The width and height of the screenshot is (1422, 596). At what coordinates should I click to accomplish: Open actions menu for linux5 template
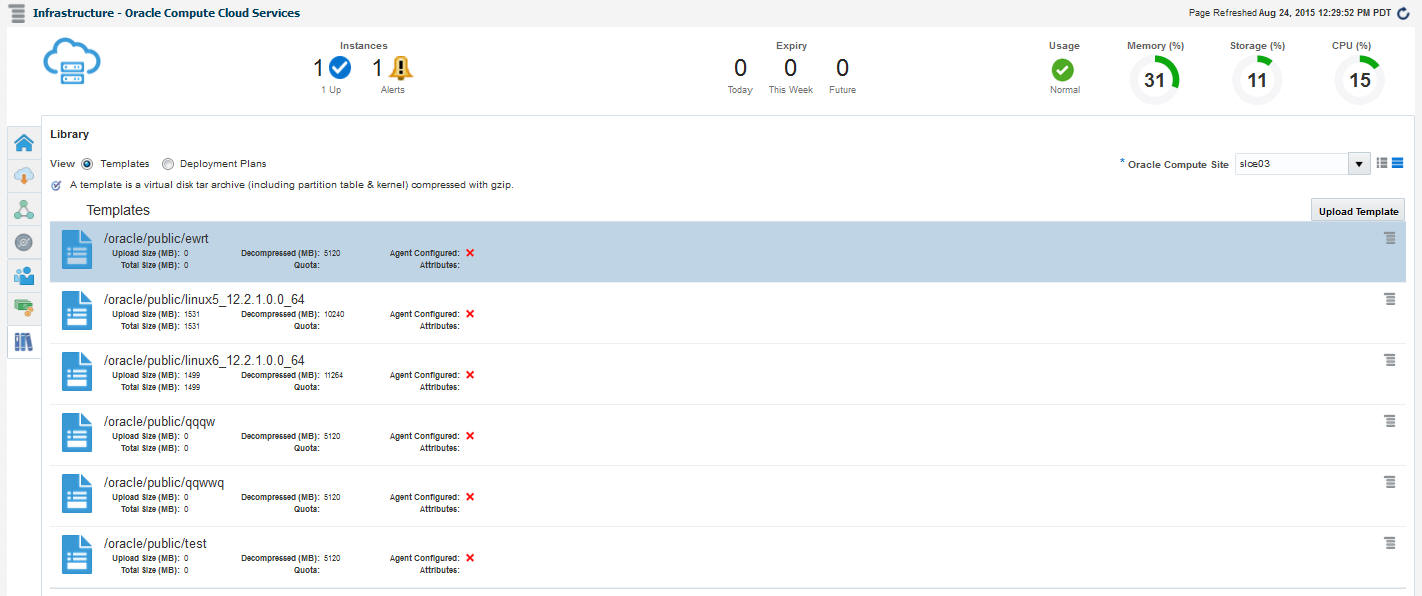tap(1390, 299)
